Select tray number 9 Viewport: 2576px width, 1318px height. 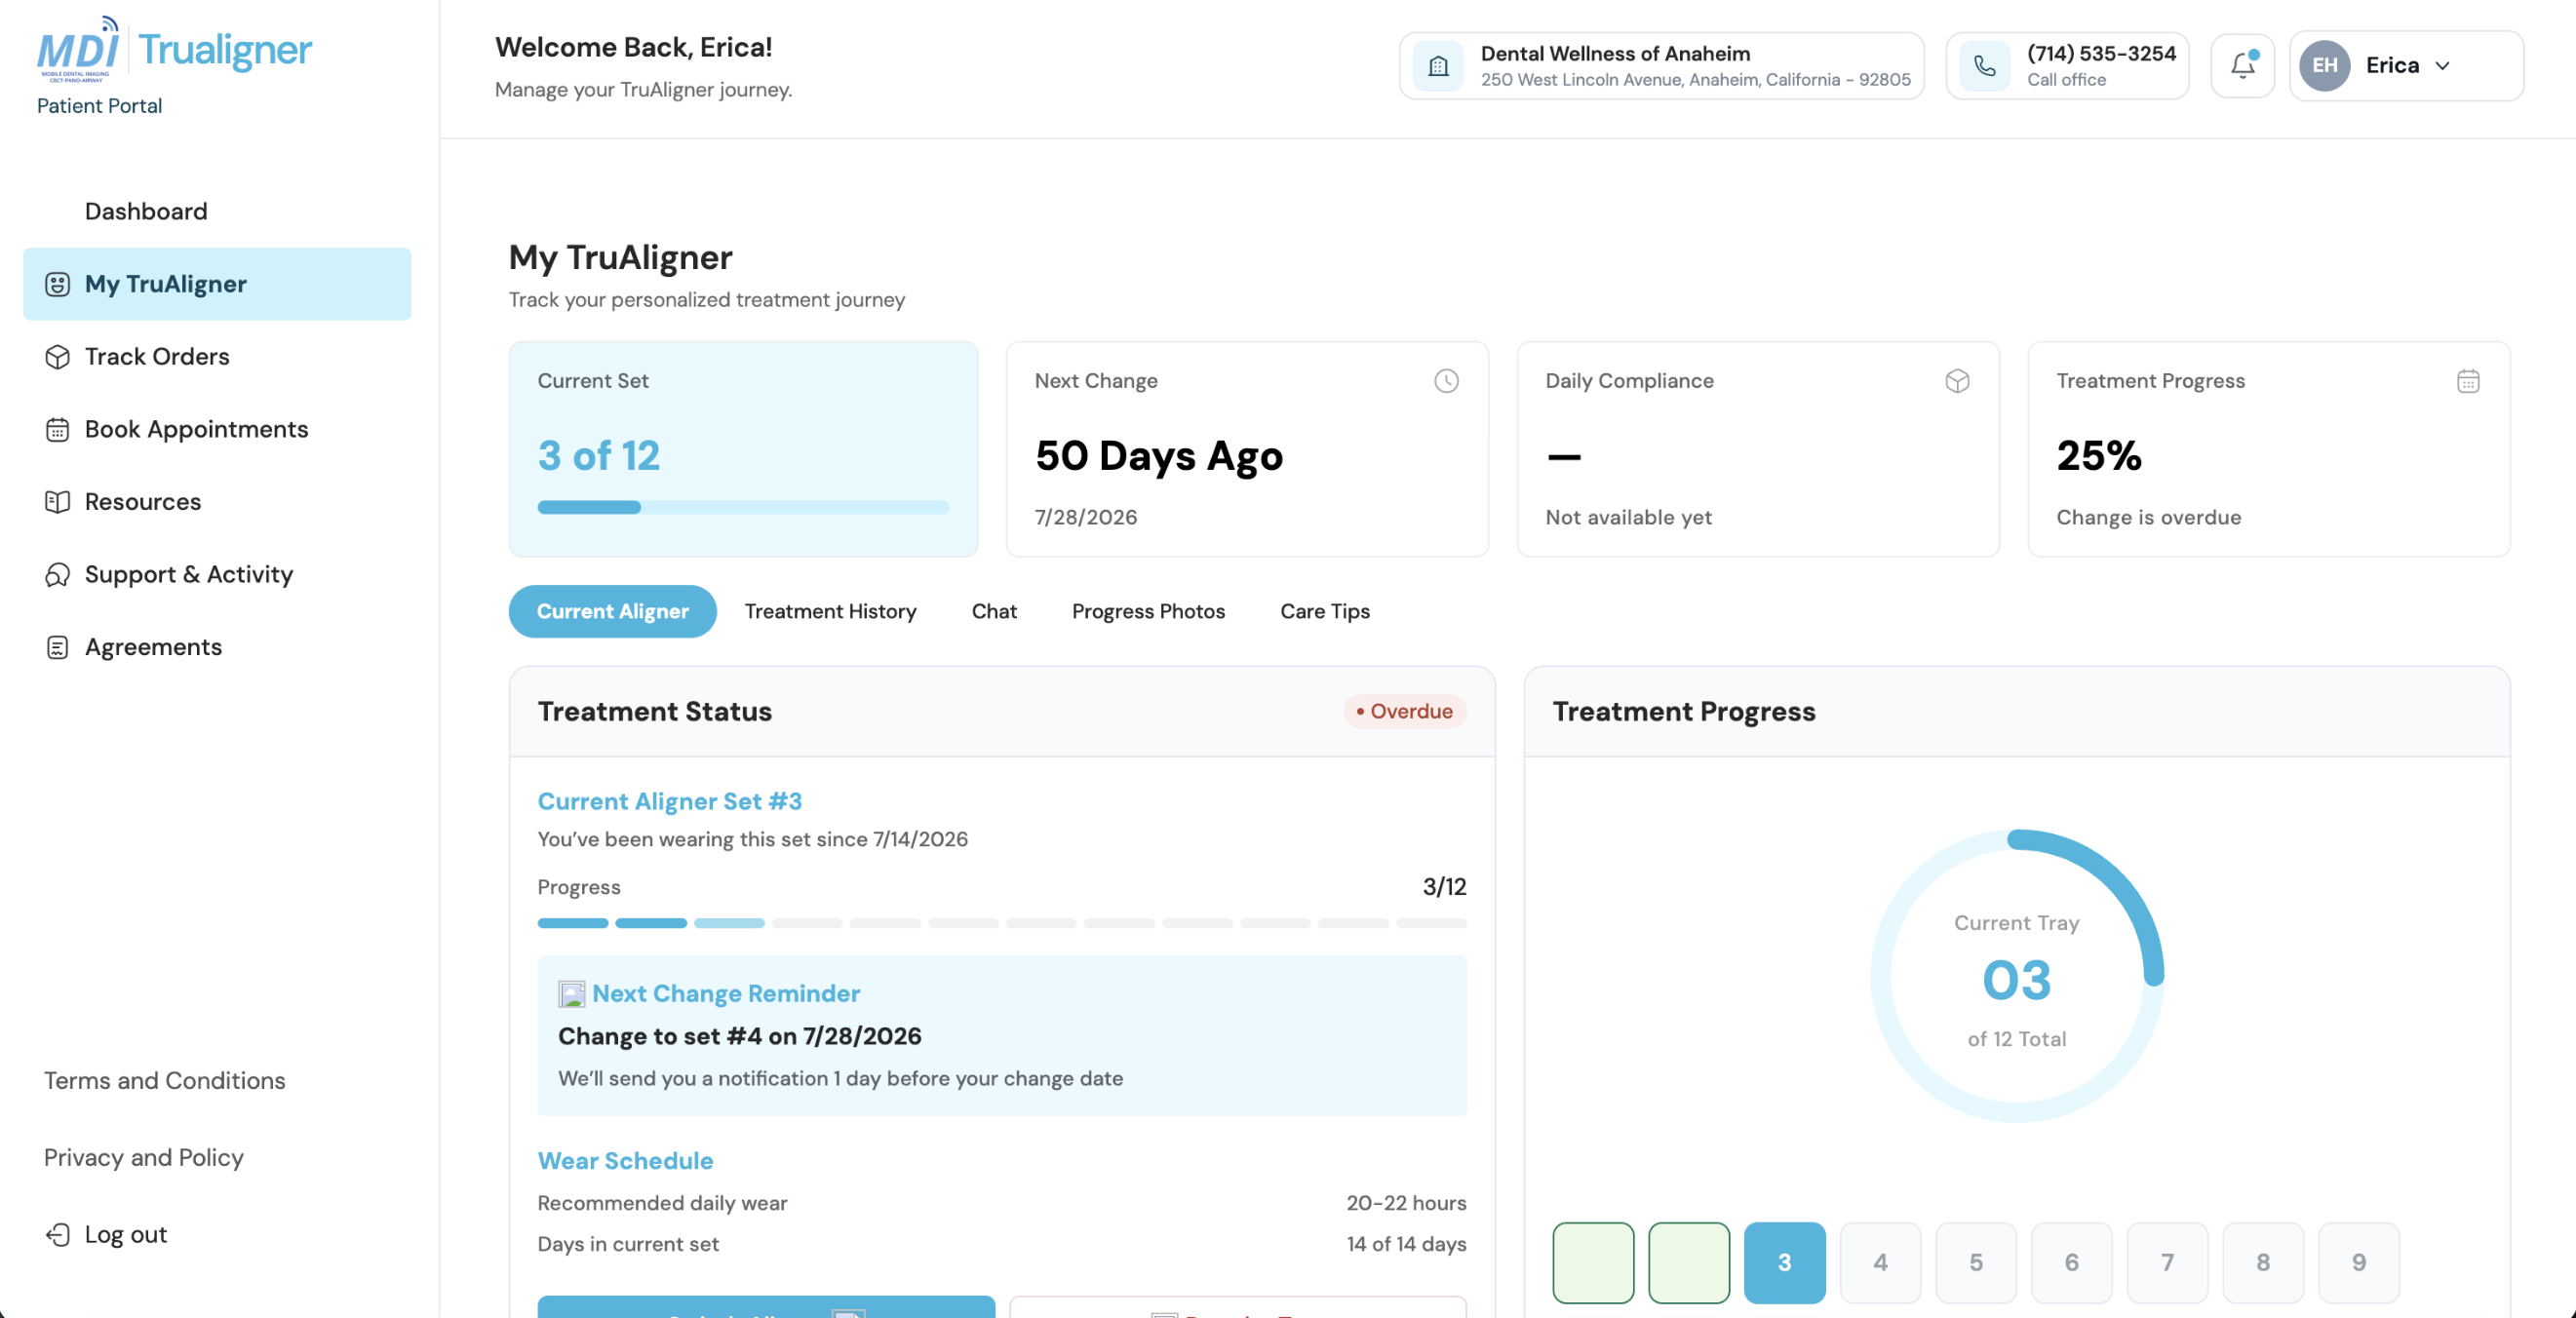pos(2358,1263)
